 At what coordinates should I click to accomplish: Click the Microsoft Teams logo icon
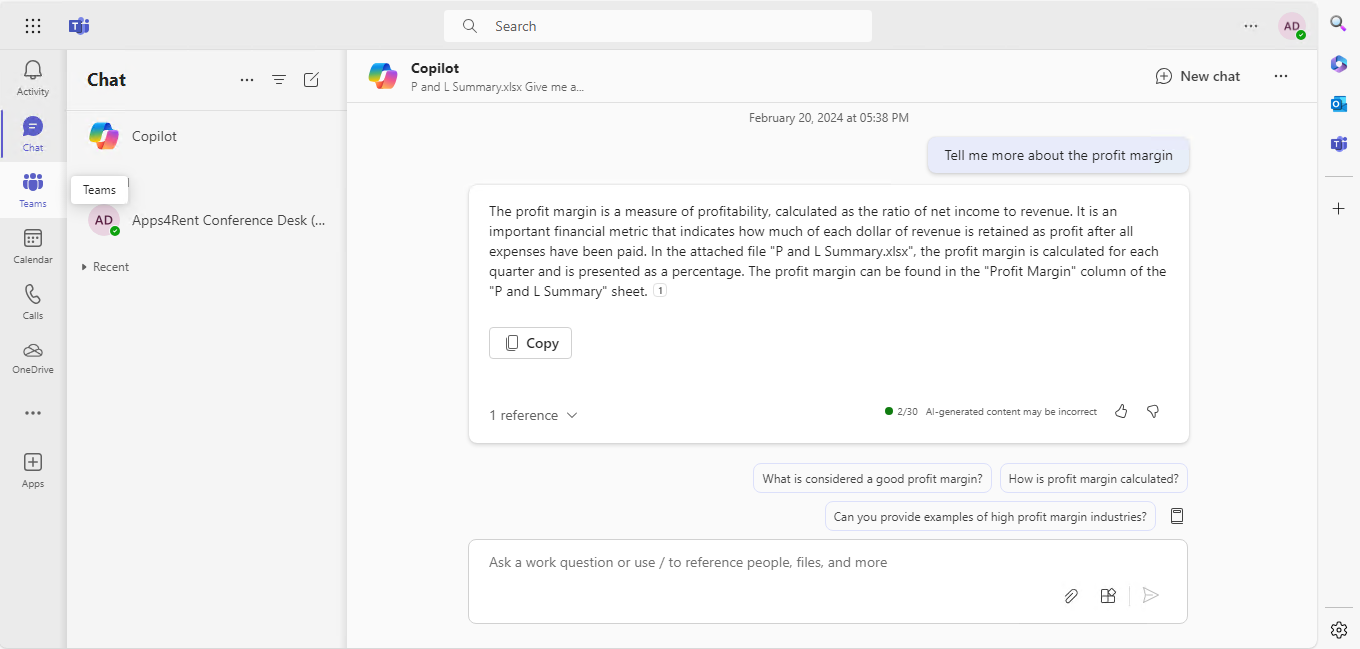tap(79, 26)
